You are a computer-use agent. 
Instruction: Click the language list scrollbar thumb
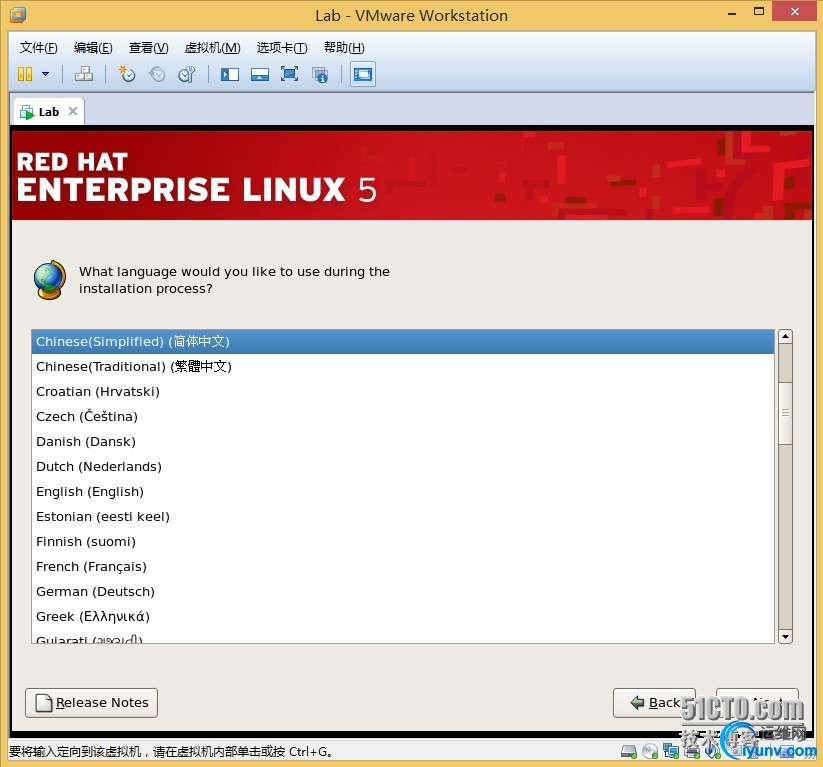(x=785, y=413)
